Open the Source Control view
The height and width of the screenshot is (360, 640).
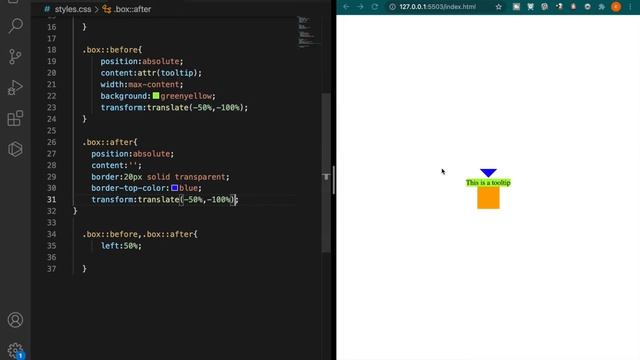coord(15,56)
